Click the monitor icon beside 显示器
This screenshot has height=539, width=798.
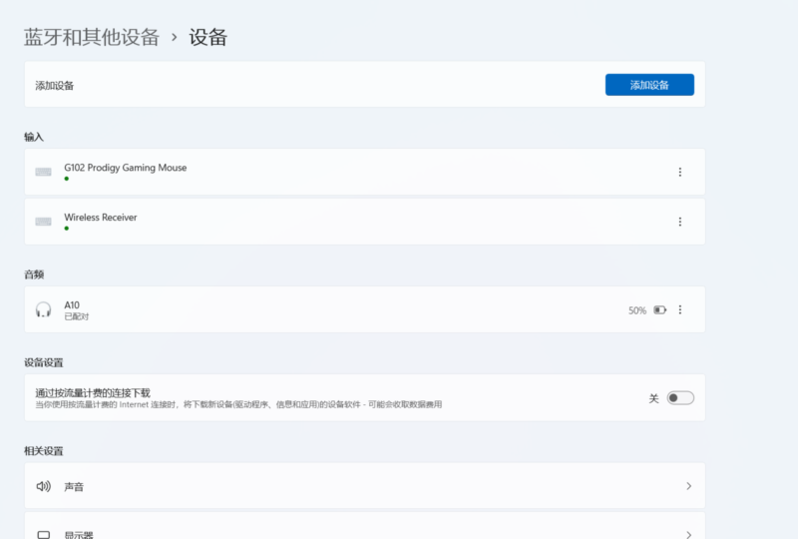pos(43,534)
